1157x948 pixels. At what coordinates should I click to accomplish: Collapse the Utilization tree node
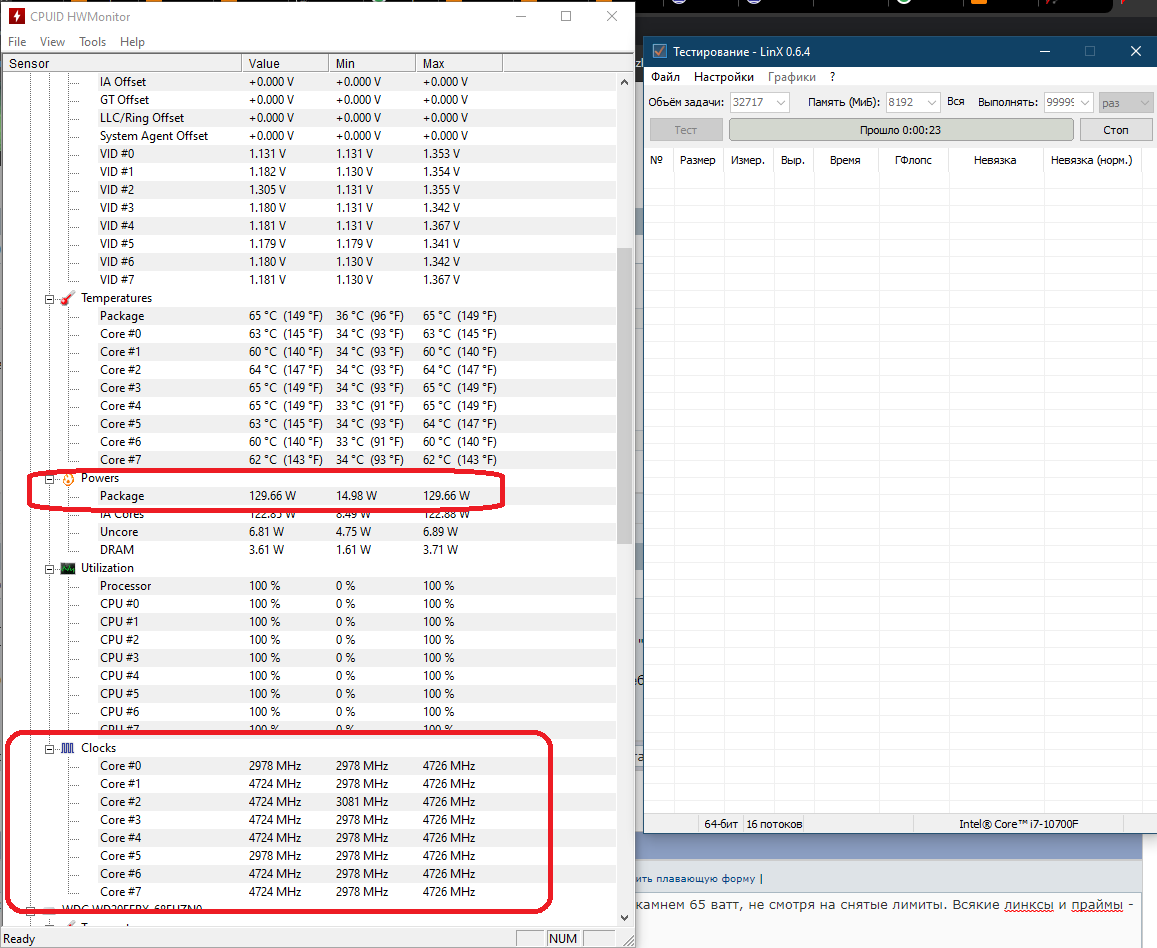[x=49, y=569]
